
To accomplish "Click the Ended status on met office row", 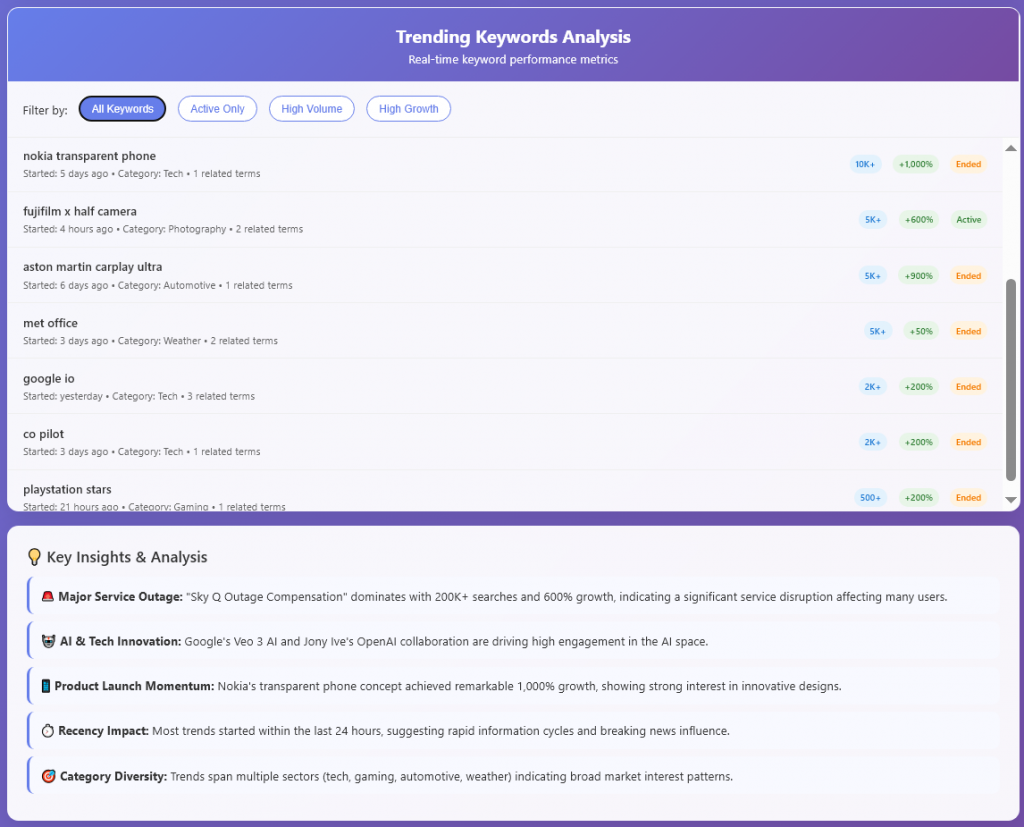I will coord(968,331).
